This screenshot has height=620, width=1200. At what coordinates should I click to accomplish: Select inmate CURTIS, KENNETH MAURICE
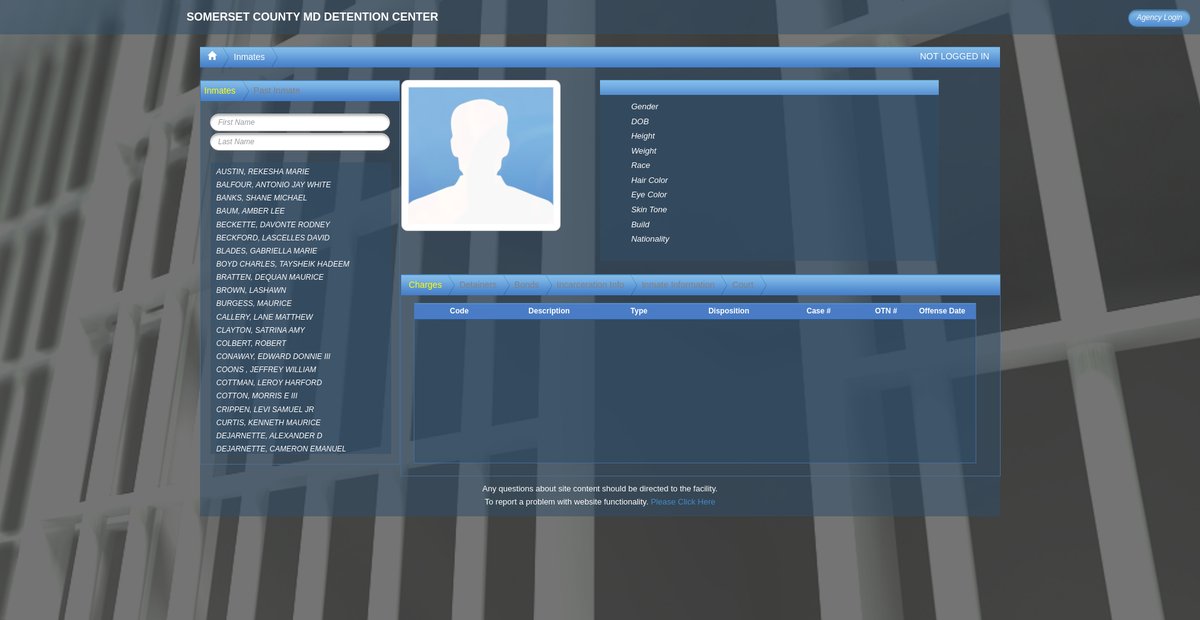[268, 422]
